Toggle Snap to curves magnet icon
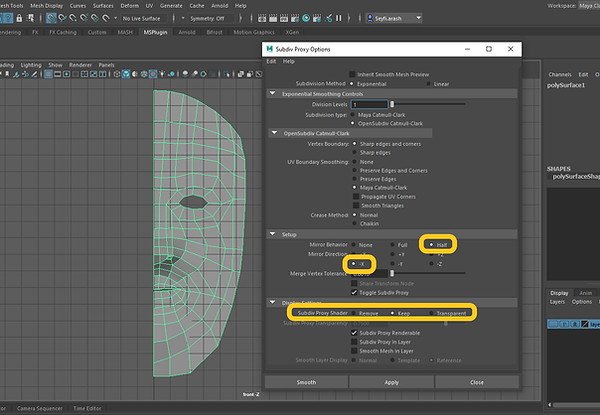Image resolution: width=600 pixels, height=415 pixels. (x=62, y=18)
